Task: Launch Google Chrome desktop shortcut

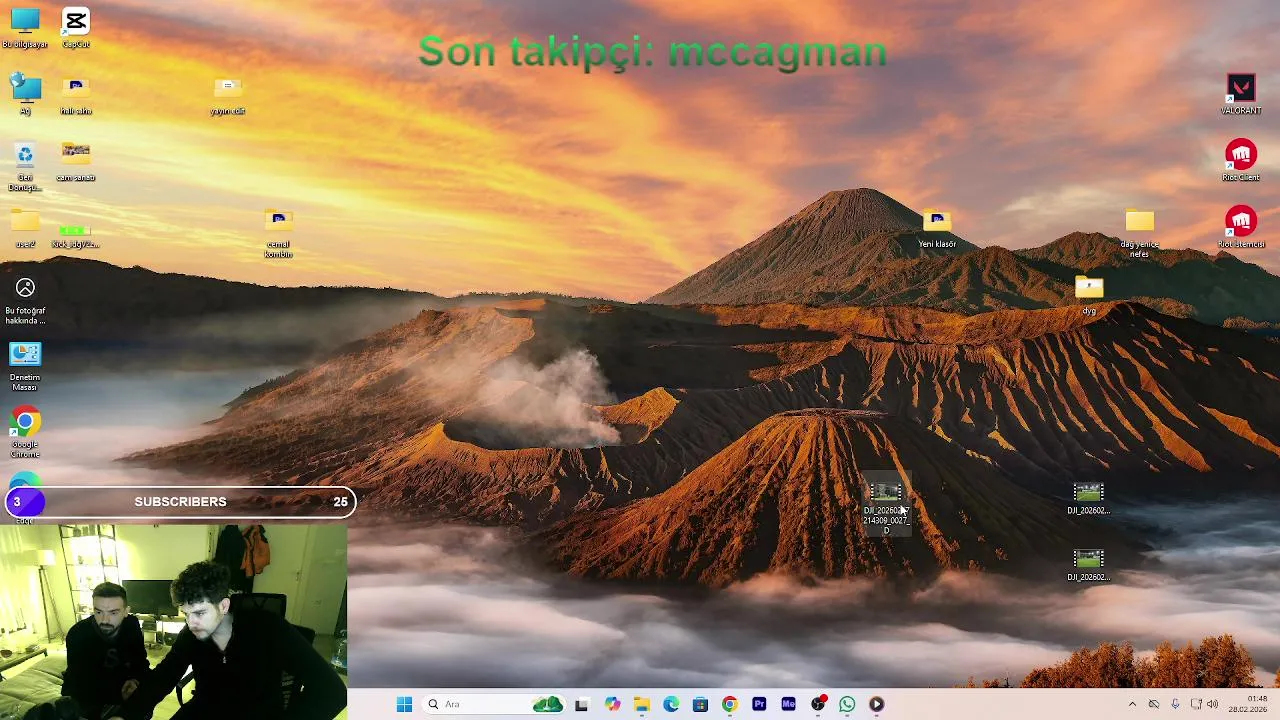Action: tap(25, 433)
